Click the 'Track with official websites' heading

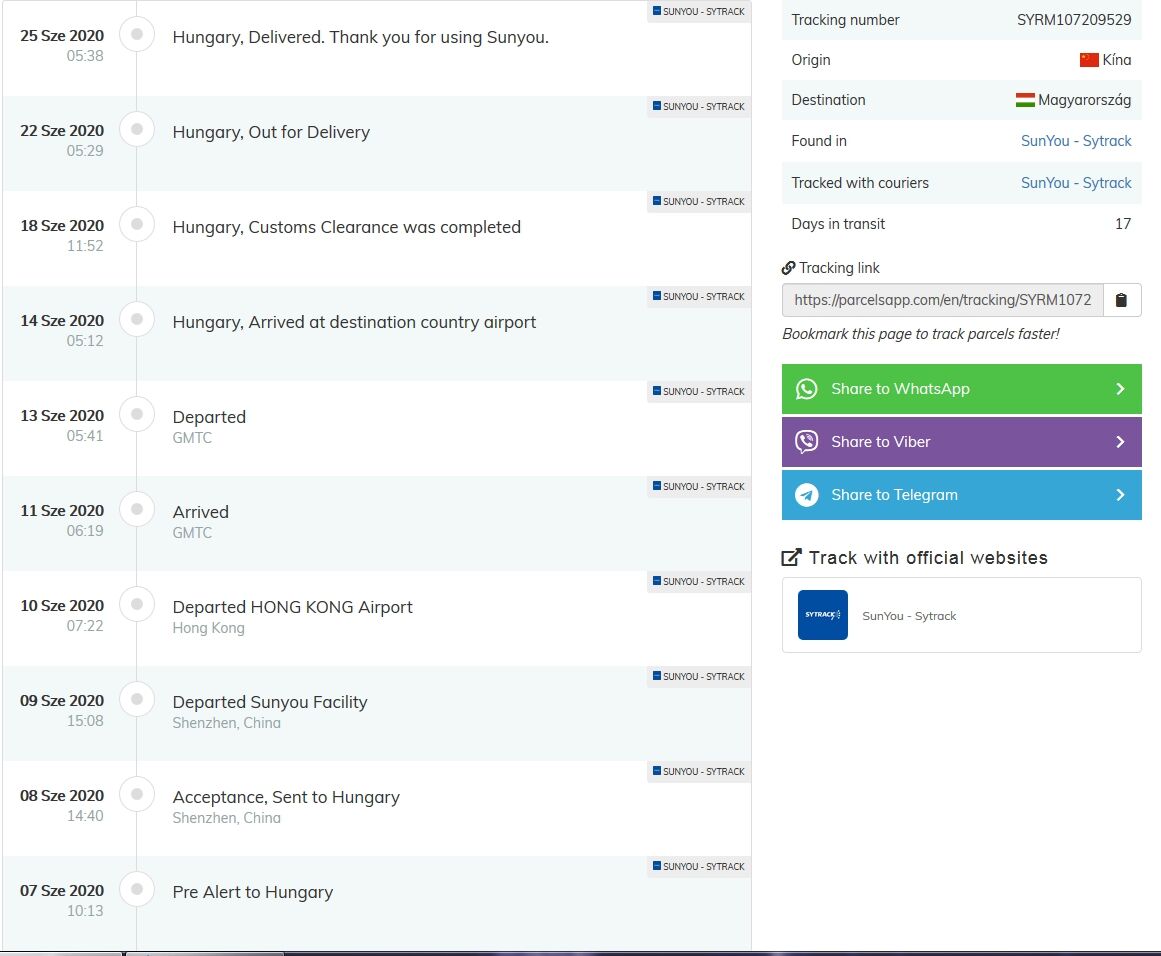tap(928, 558)
